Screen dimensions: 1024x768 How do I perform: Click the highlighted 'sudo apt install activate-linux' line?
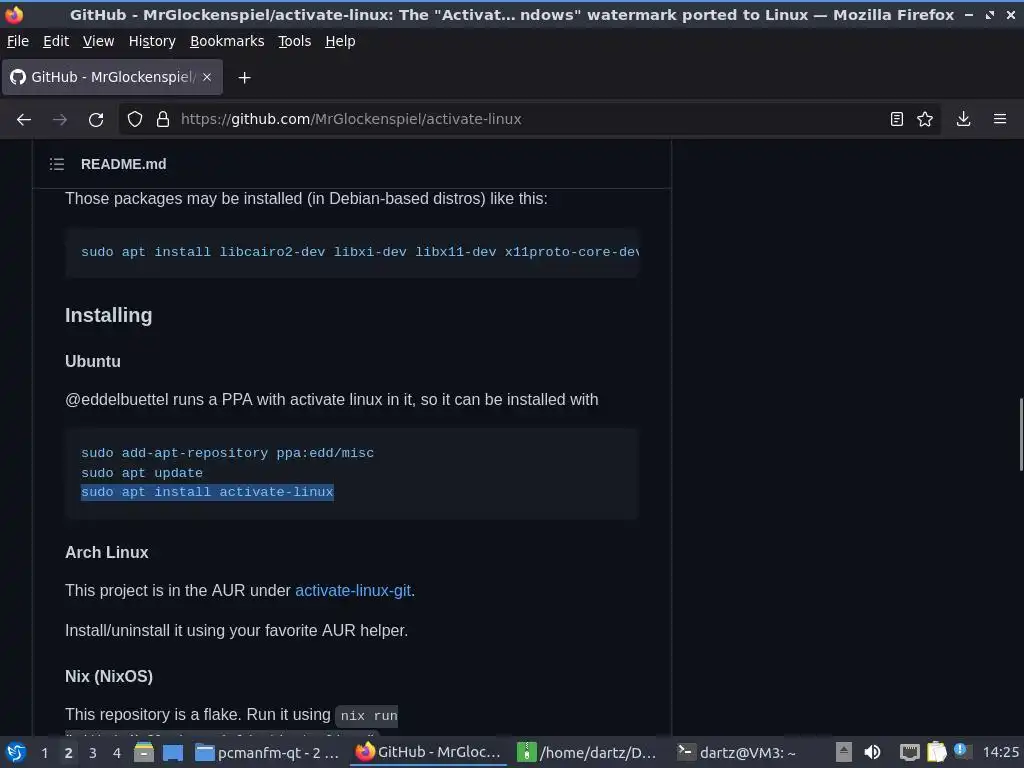(x=207, y=492)
